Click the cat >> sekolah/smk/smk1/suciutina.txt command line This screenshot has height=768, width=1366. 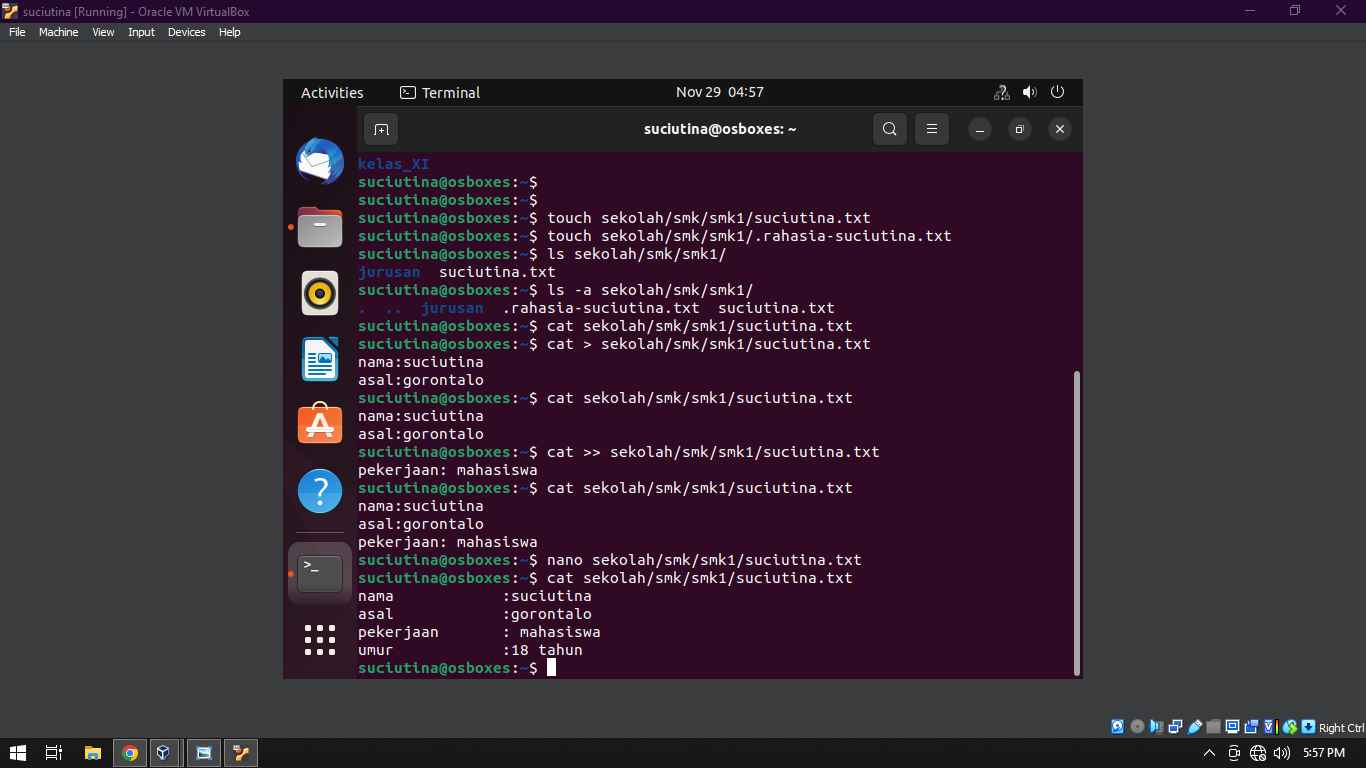point(713,452)
